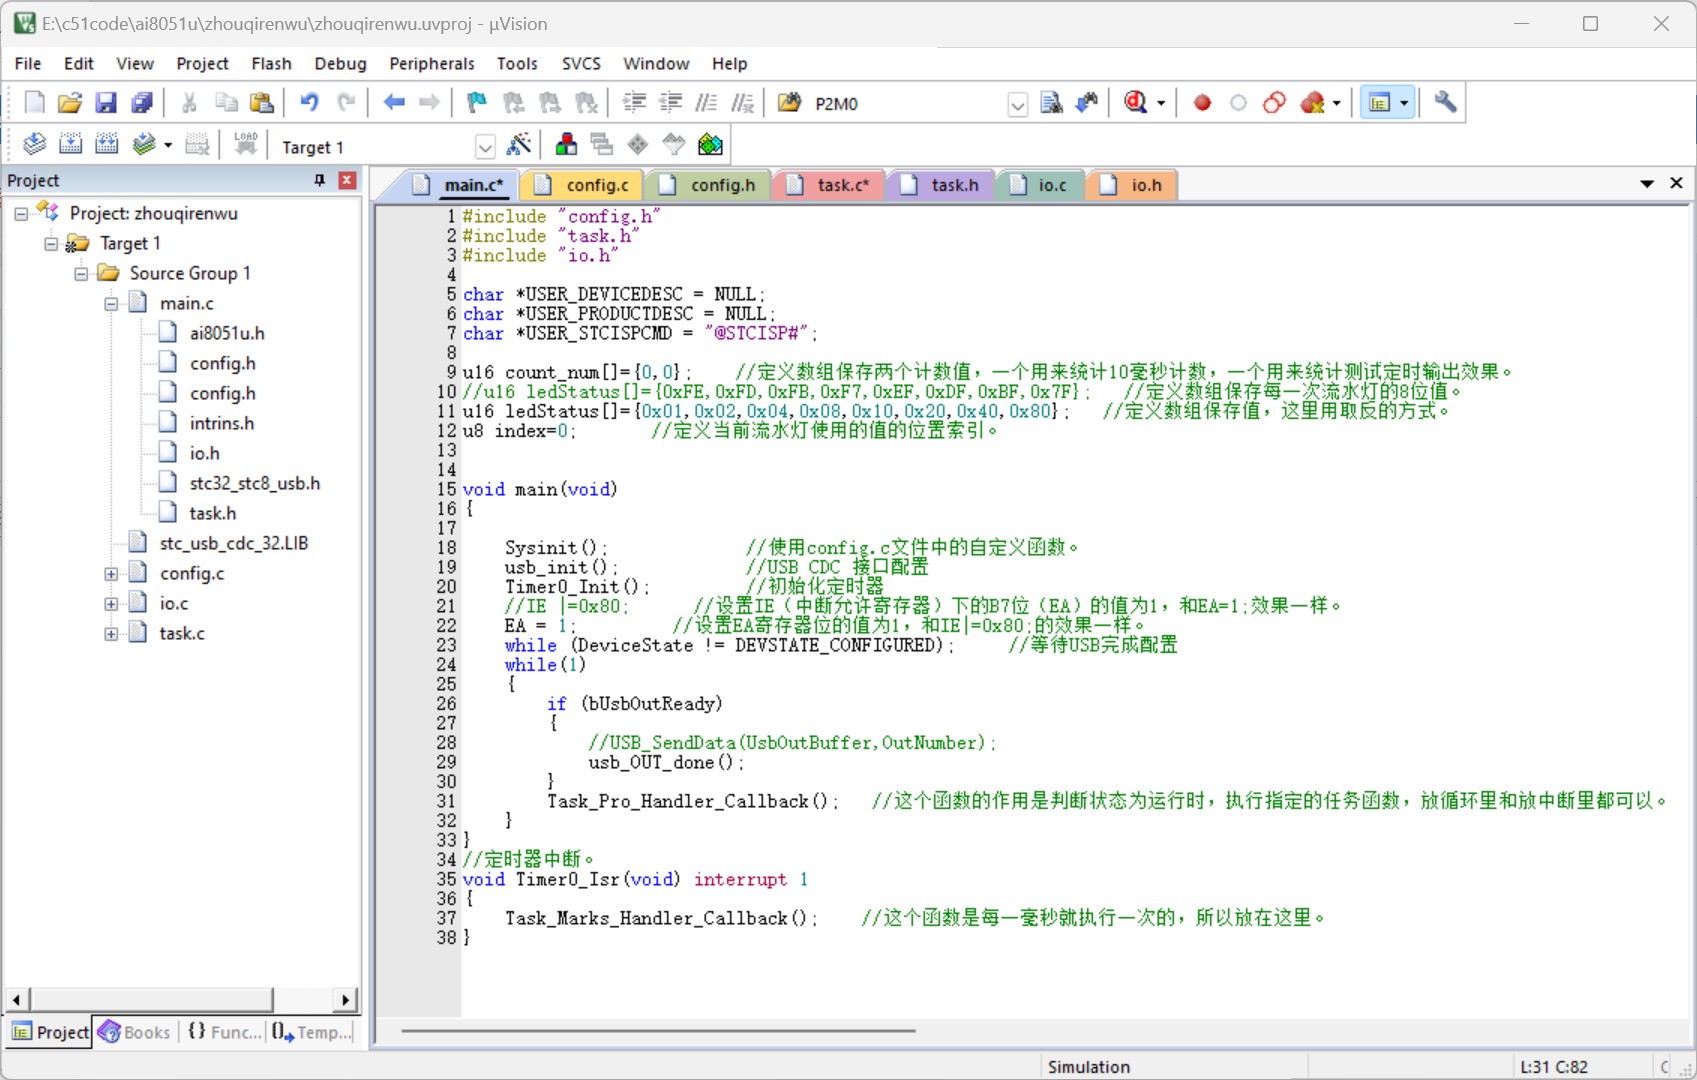Screen dimensions: 1697x1080
Task: Open the Flash menu
Action: tap(271, 63)
